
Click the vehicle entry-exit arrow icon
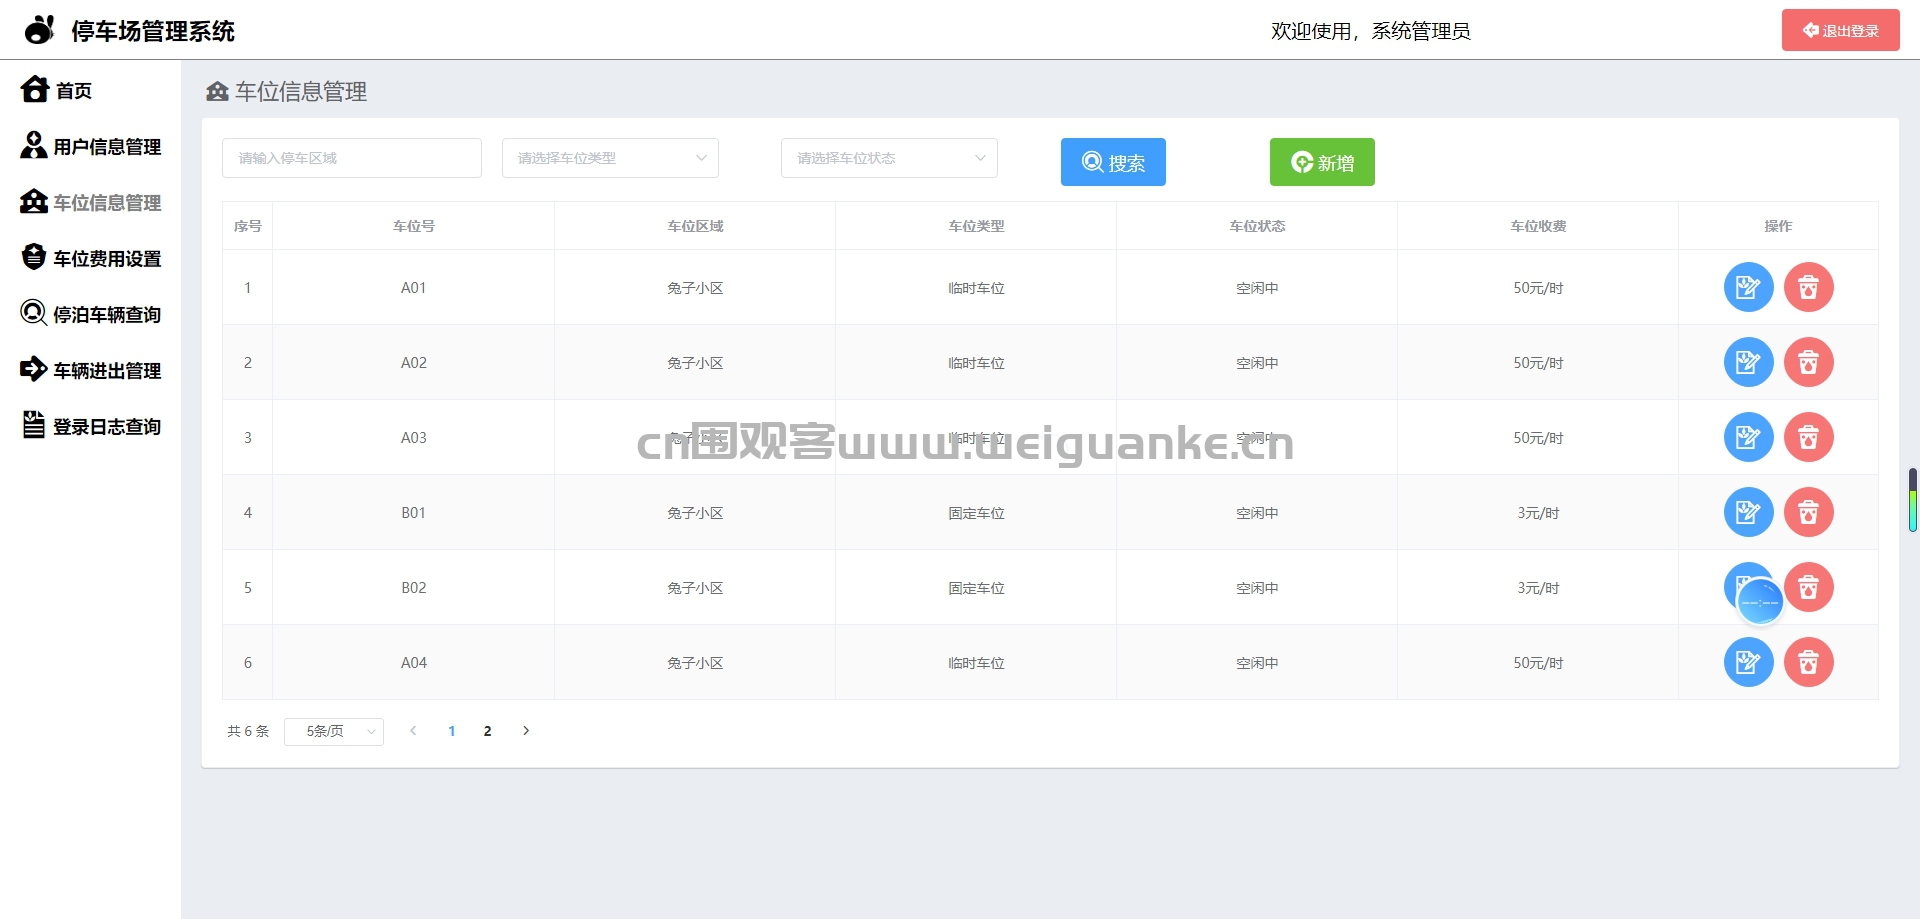tap(34, 369)
